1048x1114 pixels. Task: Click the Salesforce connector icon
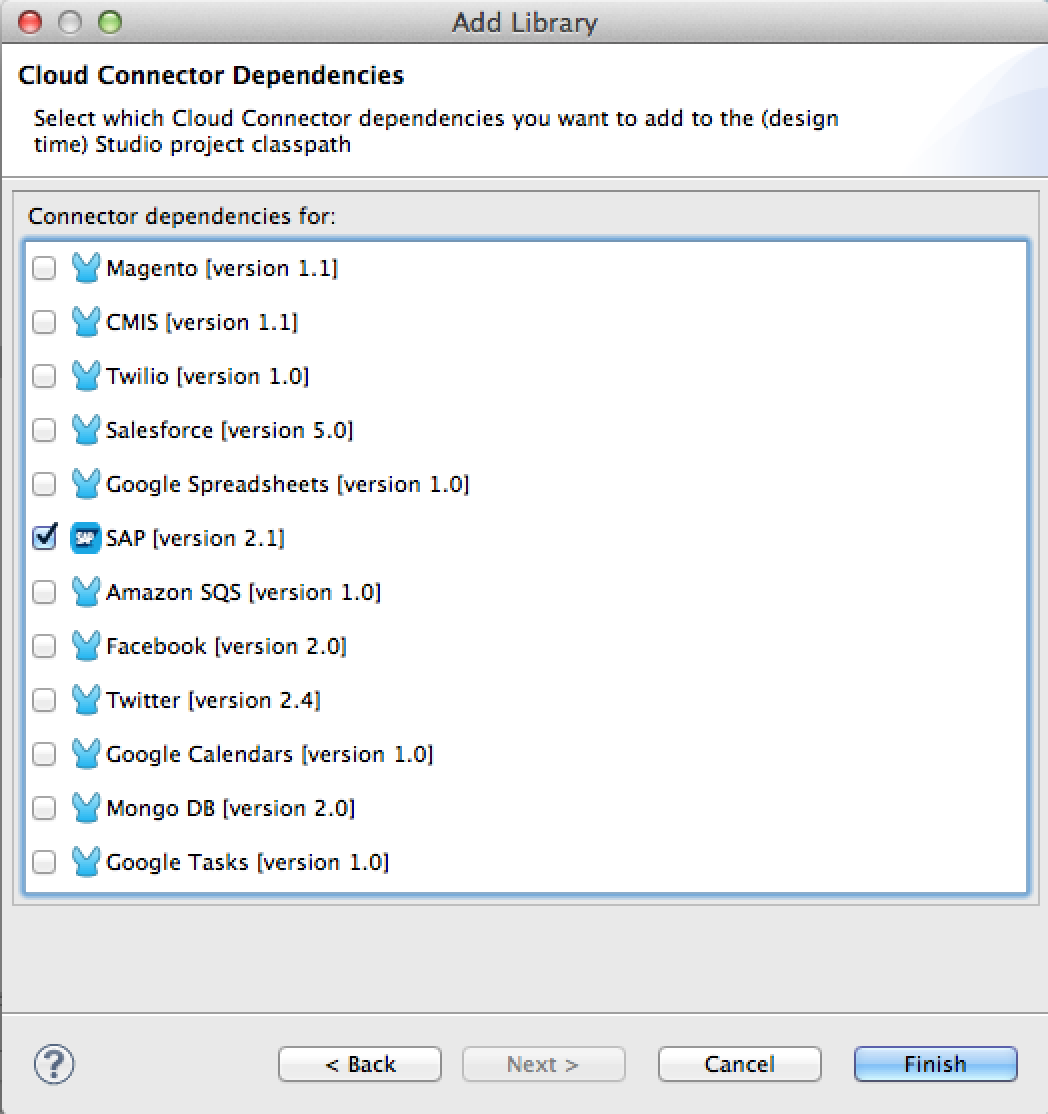86,430
